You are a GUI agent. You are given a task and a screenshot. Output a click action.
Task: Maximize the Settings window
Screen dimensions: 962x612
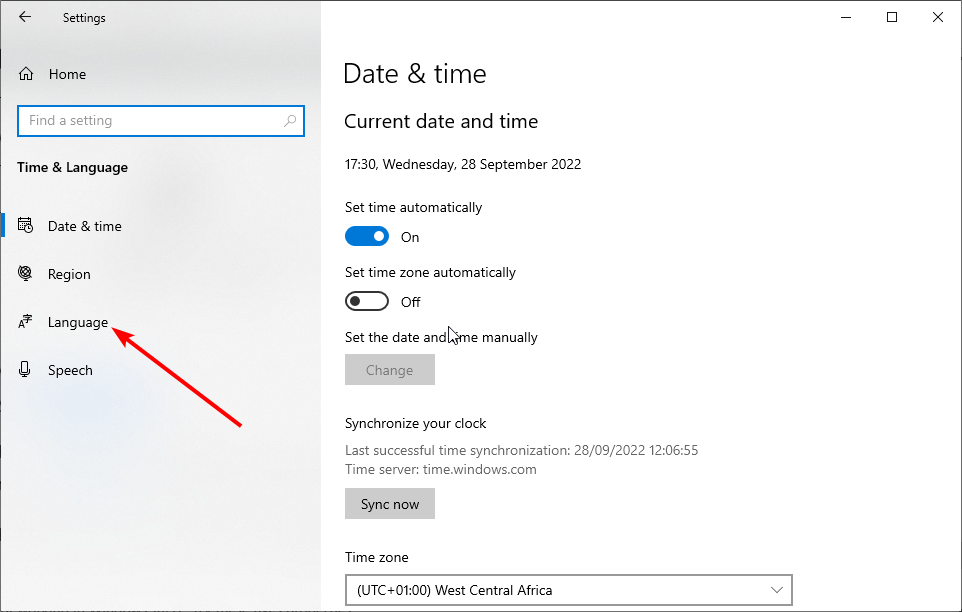click(892, 17)
